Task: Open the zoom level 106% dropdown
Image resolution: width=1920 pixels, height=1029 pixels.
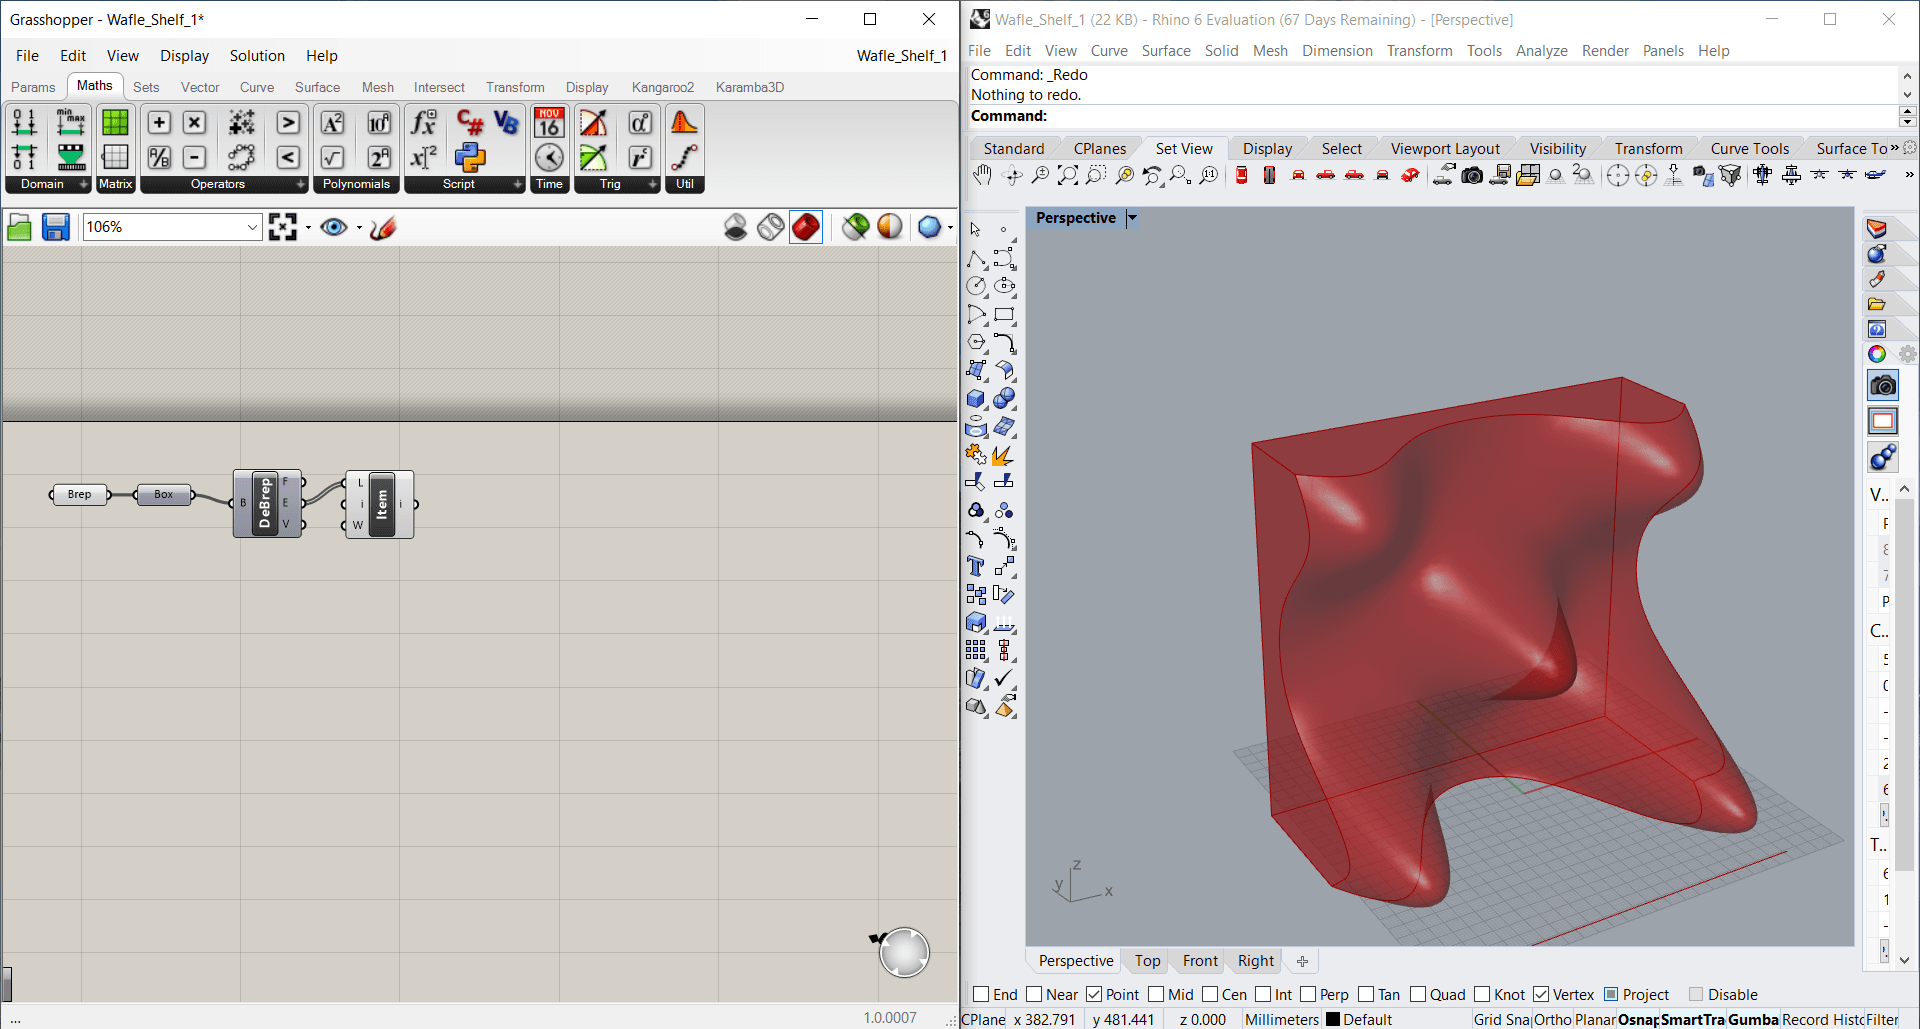Action: click(252, 228)
